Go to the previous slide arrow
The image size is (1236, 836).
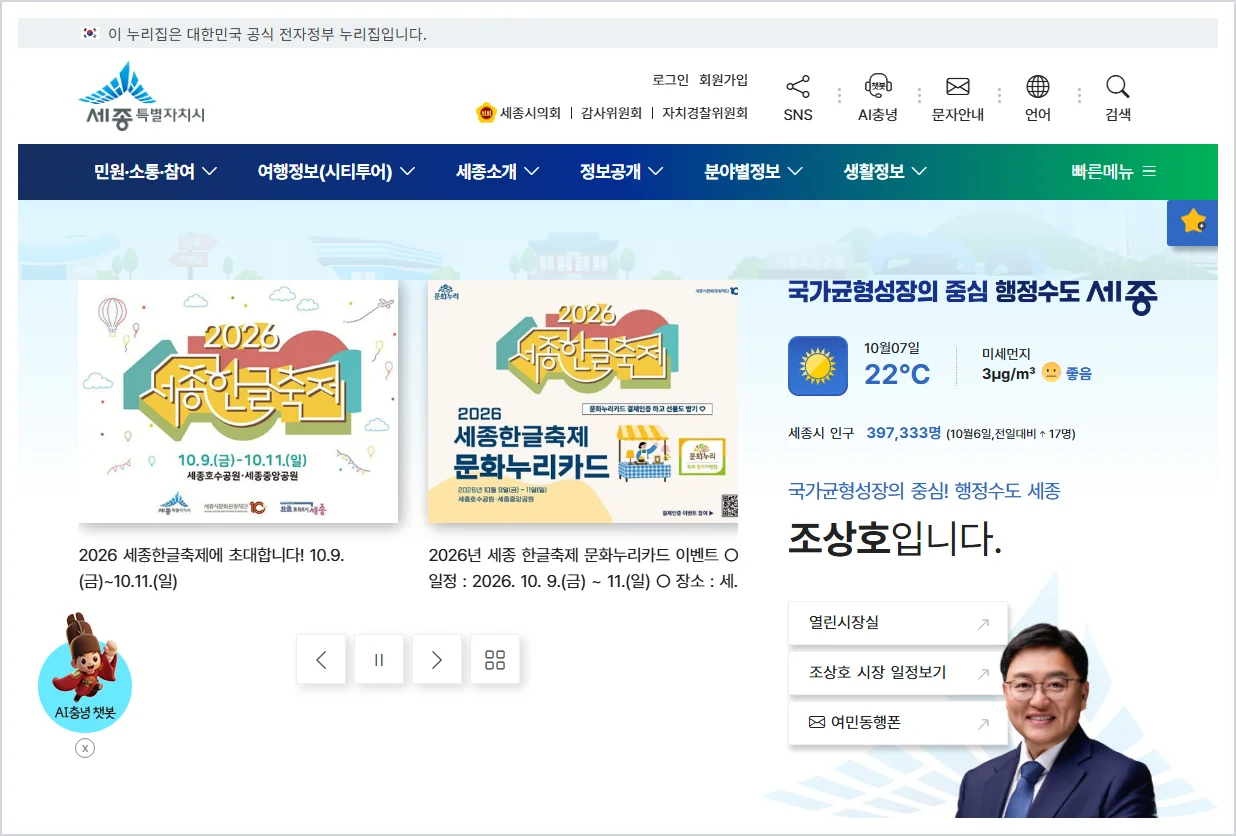coord(321,659)
